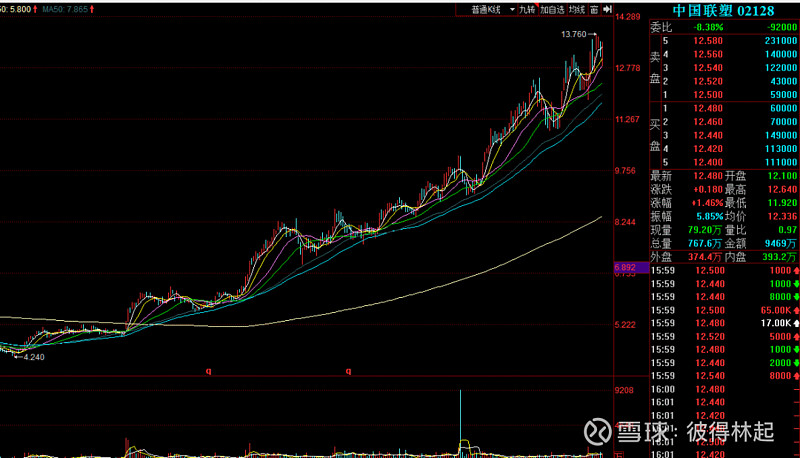
Task: Click the 总量 value 767.6万
Action: (705, 244)
